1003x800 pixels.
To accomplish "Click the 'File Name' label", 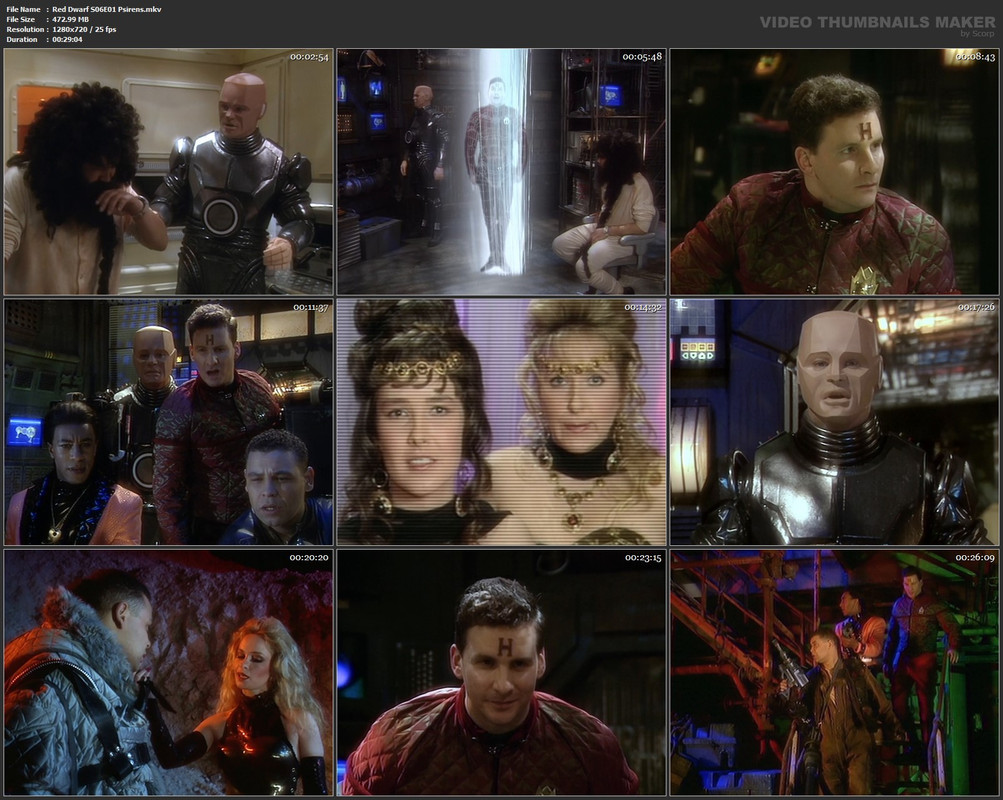I will tap(23, 9).
